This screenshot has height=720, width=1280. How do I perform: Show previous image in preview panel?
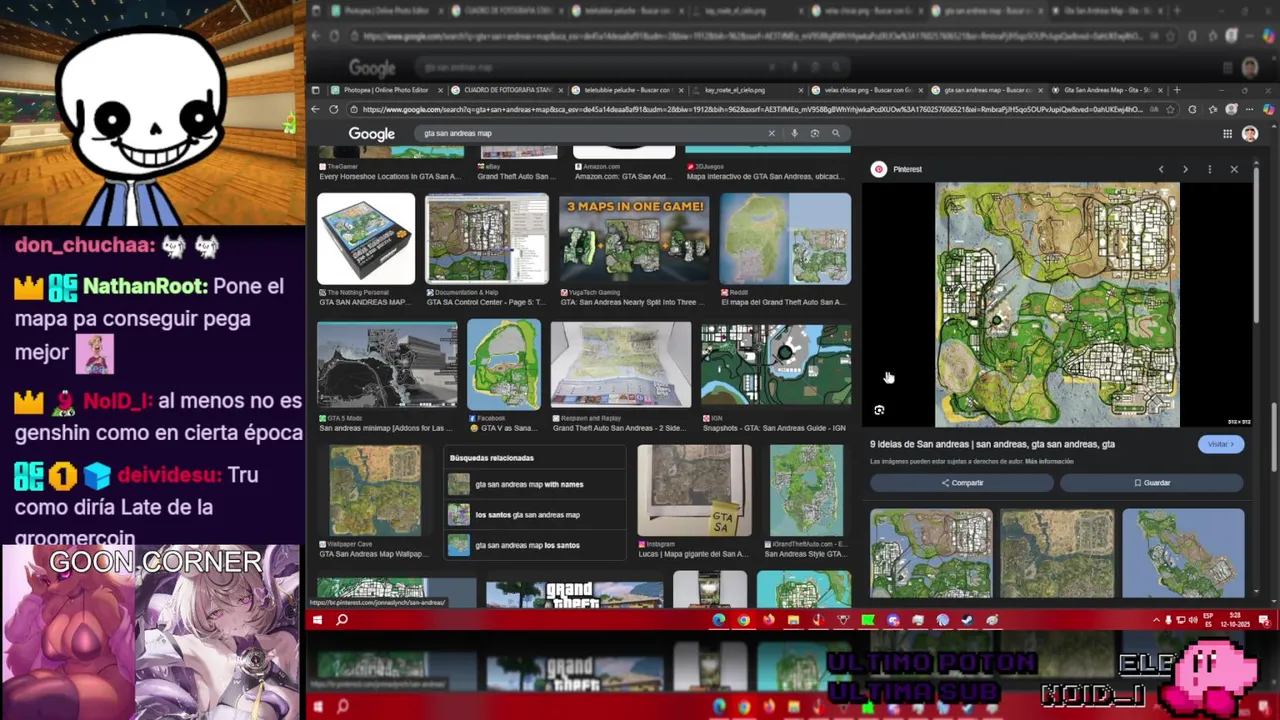pos(1161,169)
